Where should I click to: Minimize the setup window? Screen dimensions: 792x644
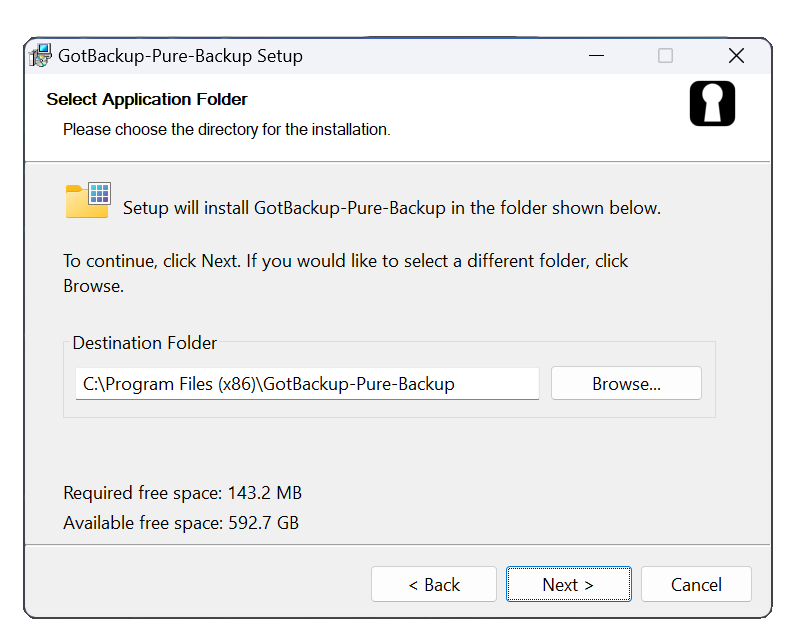(597, 56)
